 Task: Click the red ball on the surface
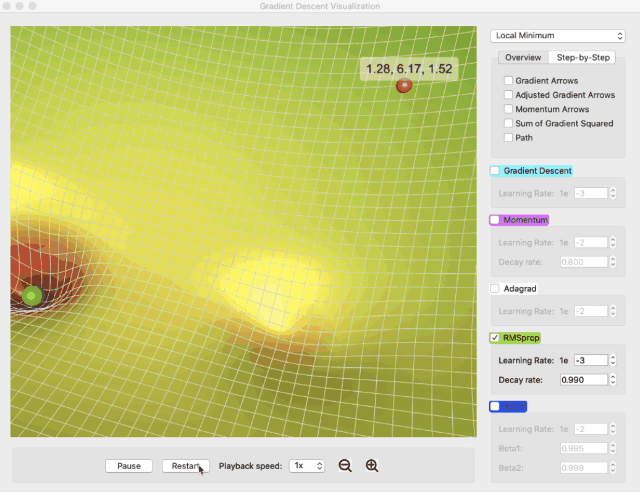click(x=404, y=86)
